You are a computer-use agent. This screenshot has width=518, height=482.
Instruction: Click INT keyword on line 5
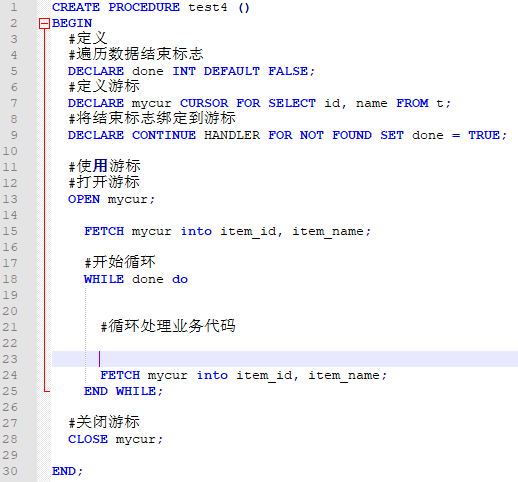pyautogui.click(x=184, y=71)
